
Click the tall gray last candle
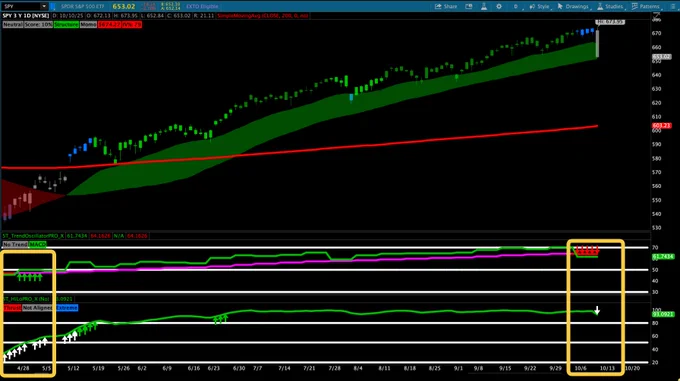597,43
